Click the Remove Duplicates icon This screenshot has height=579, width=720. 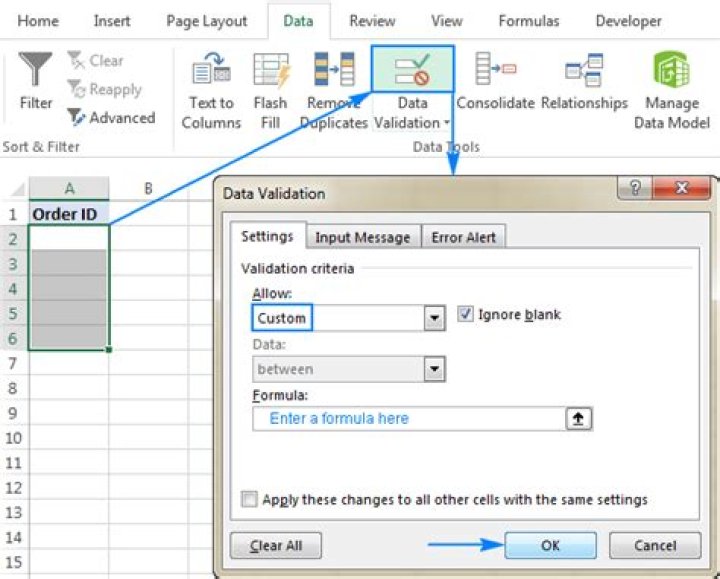pos(334,69)
